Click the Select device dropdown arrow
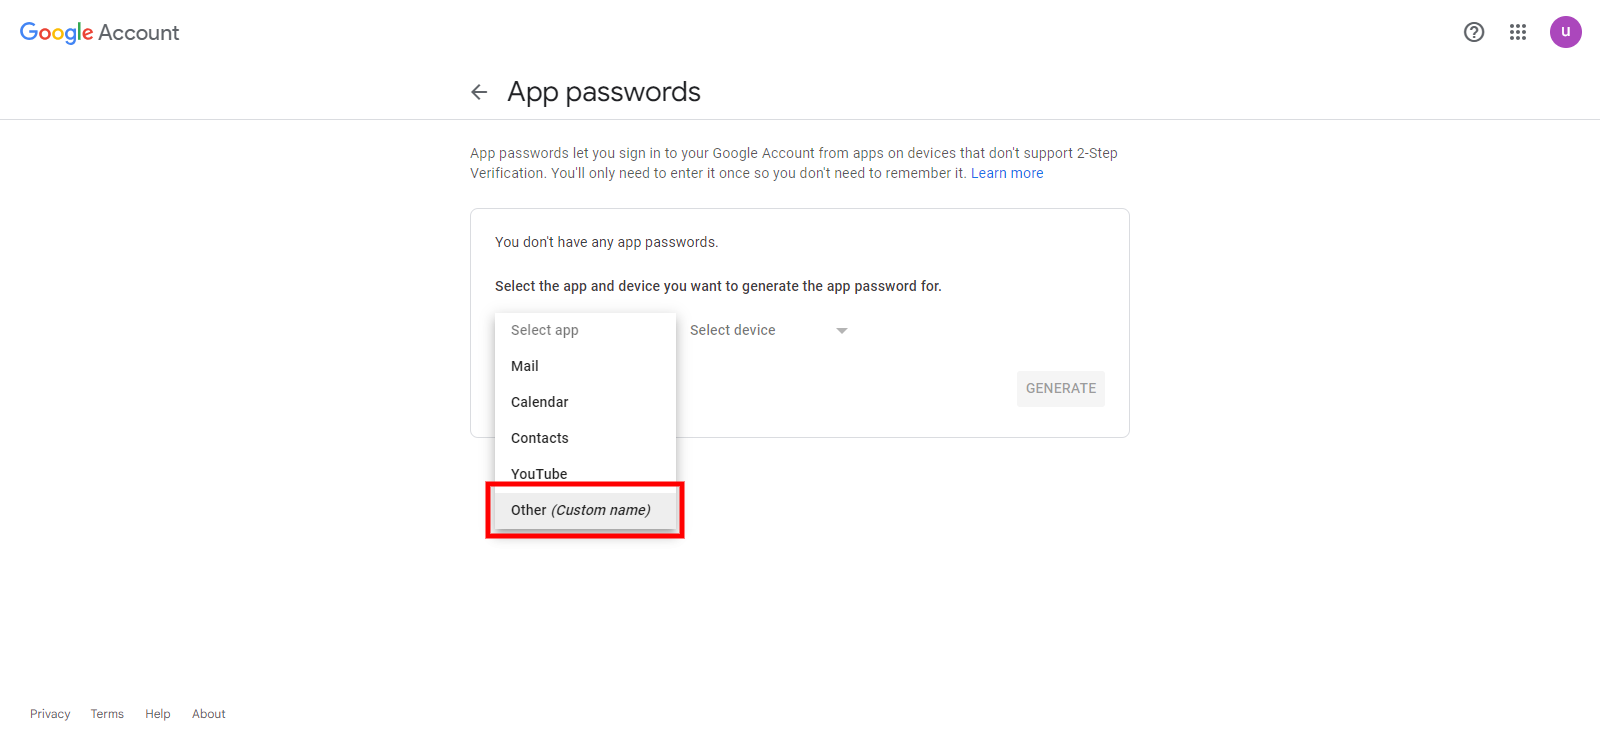The image size is (1600, 738). click(x=842, y=331)
